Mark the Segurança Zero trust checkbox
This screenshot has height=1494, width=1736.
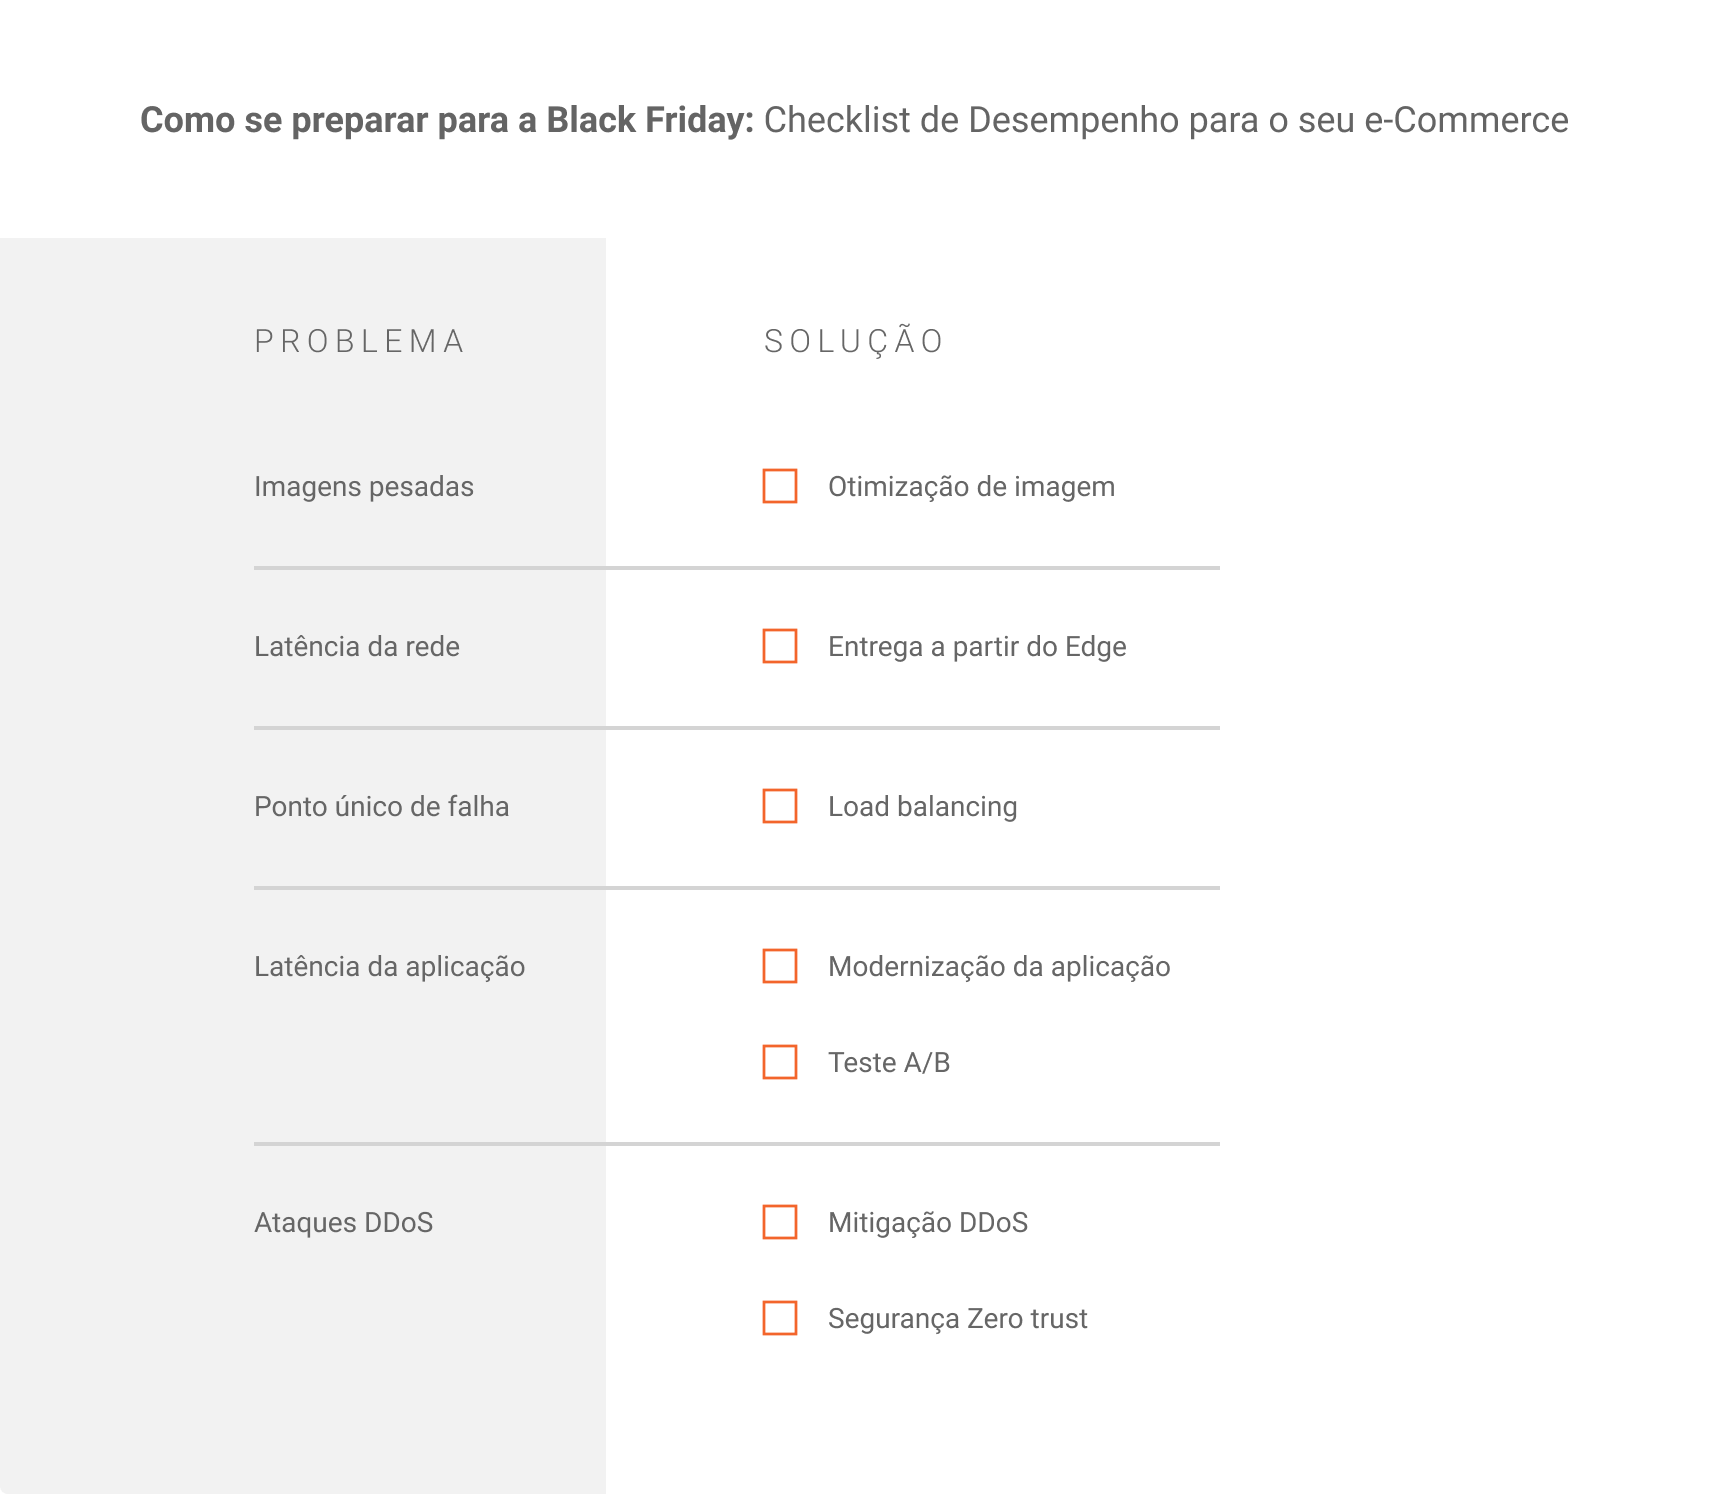780,1318
